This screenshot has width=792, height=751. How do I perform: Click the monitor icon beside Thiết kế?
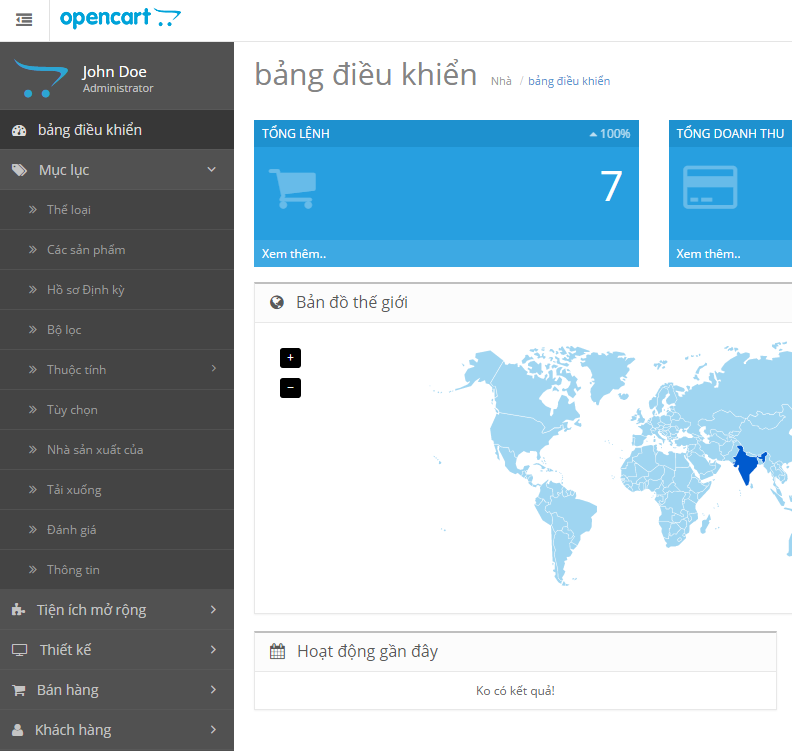[x=19, y=650]
